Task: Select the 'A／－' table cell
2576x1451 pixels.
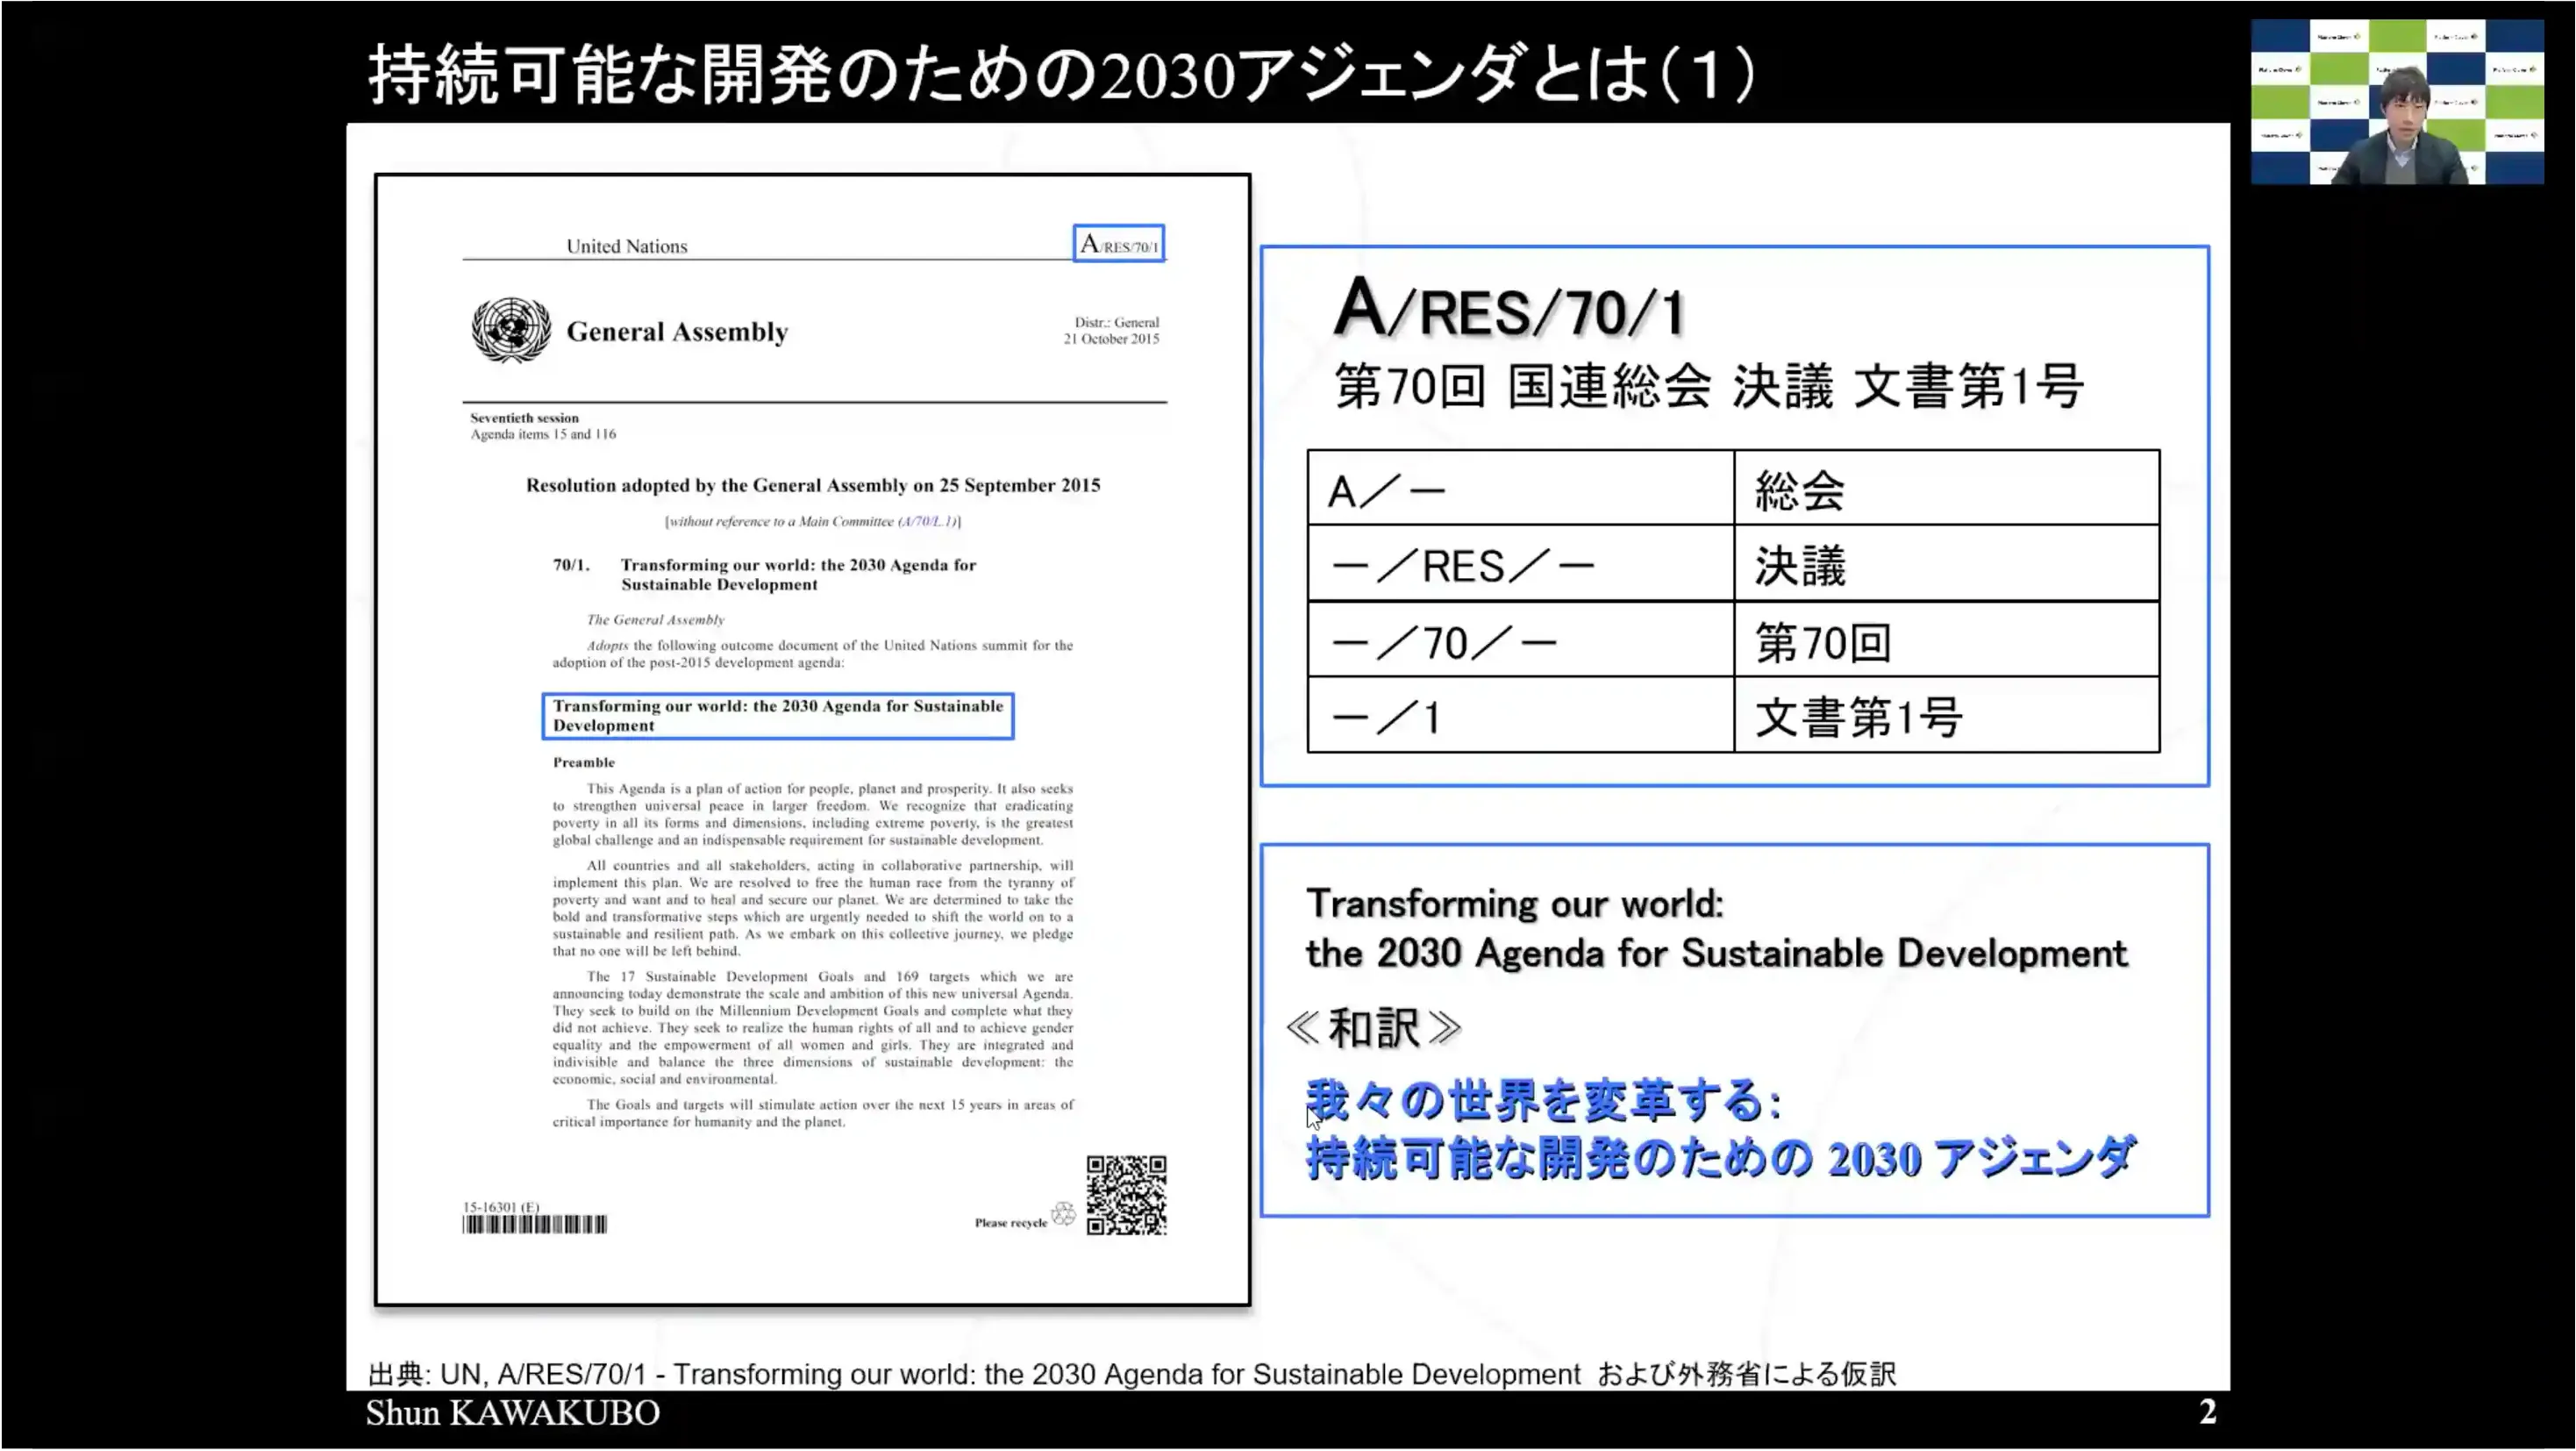Action: [x=1520, y=489]
